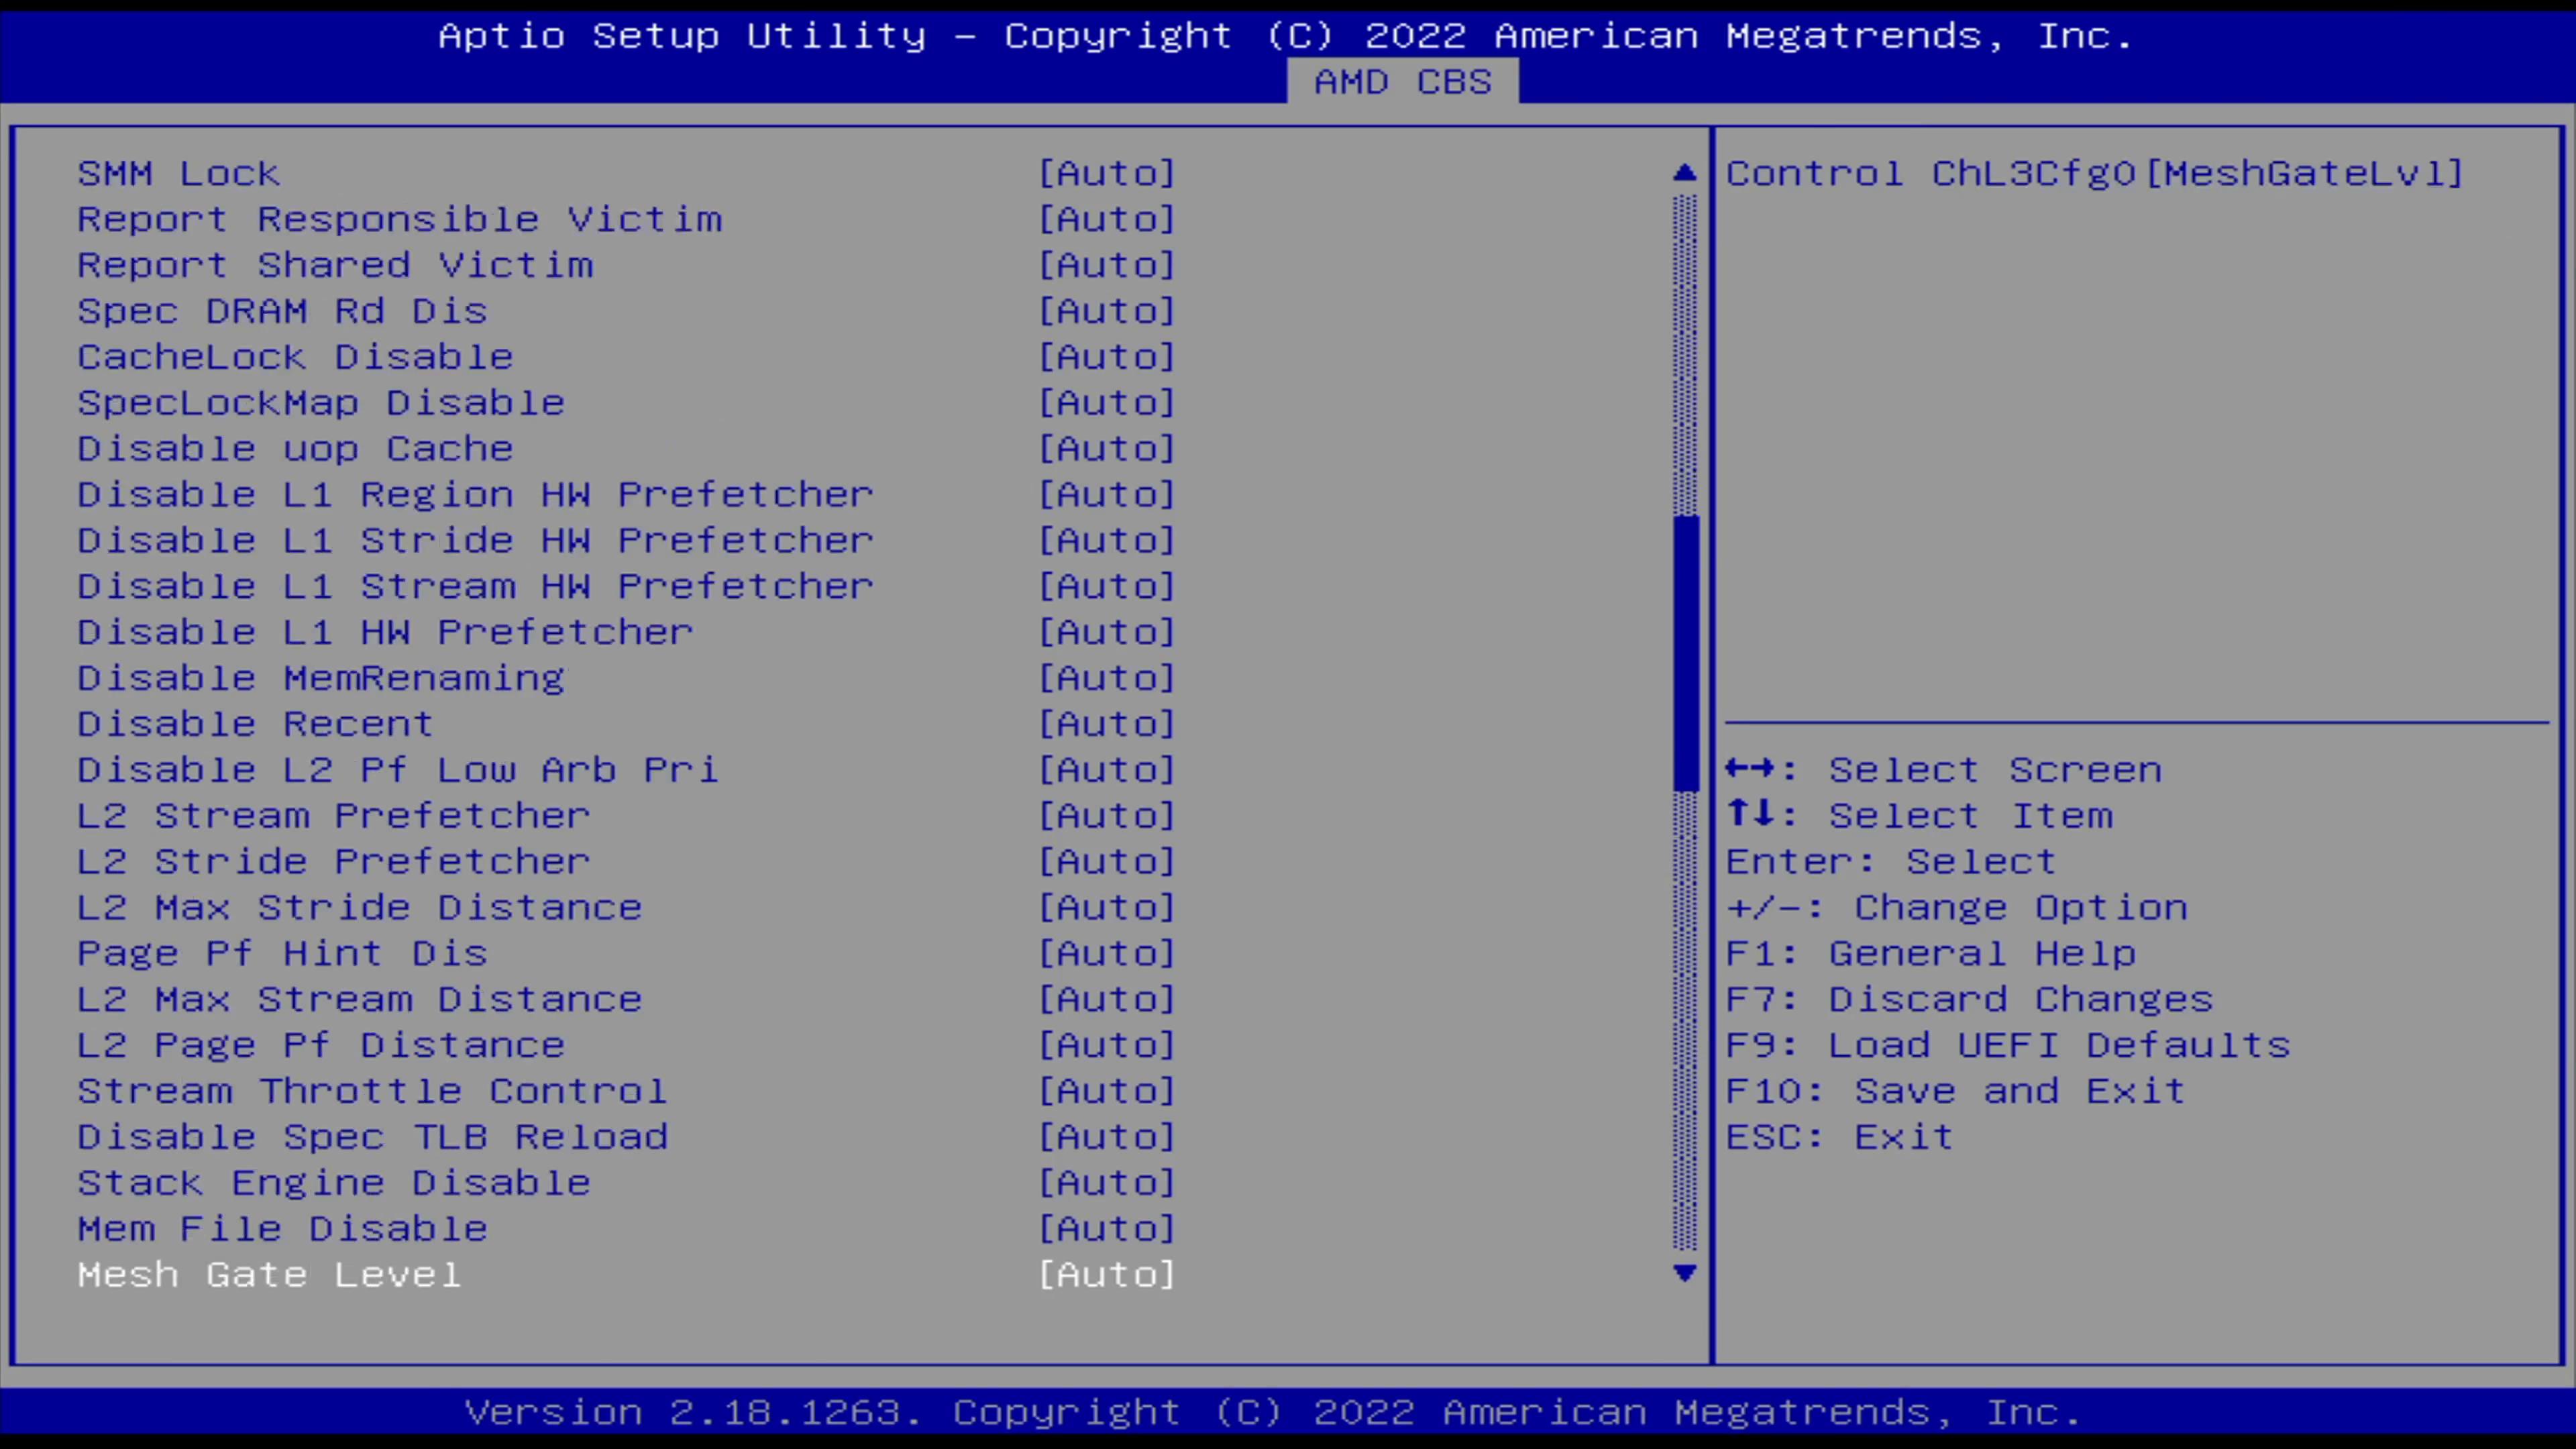Open the Stream Throttle Control [Auto] value
The image size is (2576, 1449).
[1107, 1091]
